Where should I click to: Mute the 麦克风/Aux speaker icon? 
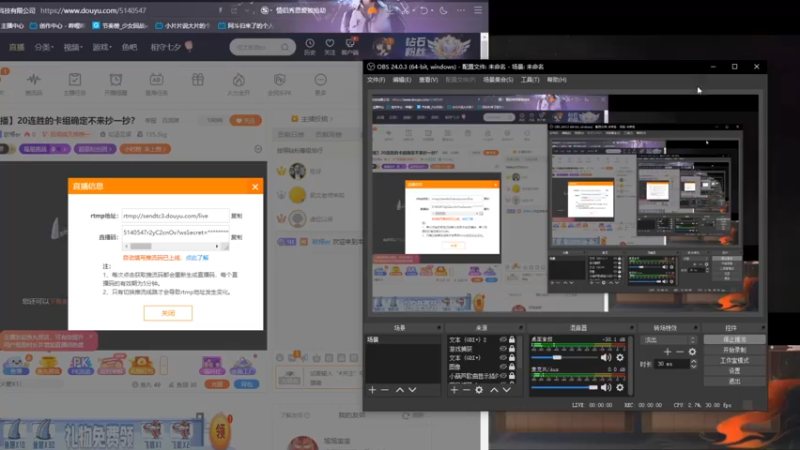[606, 388]
